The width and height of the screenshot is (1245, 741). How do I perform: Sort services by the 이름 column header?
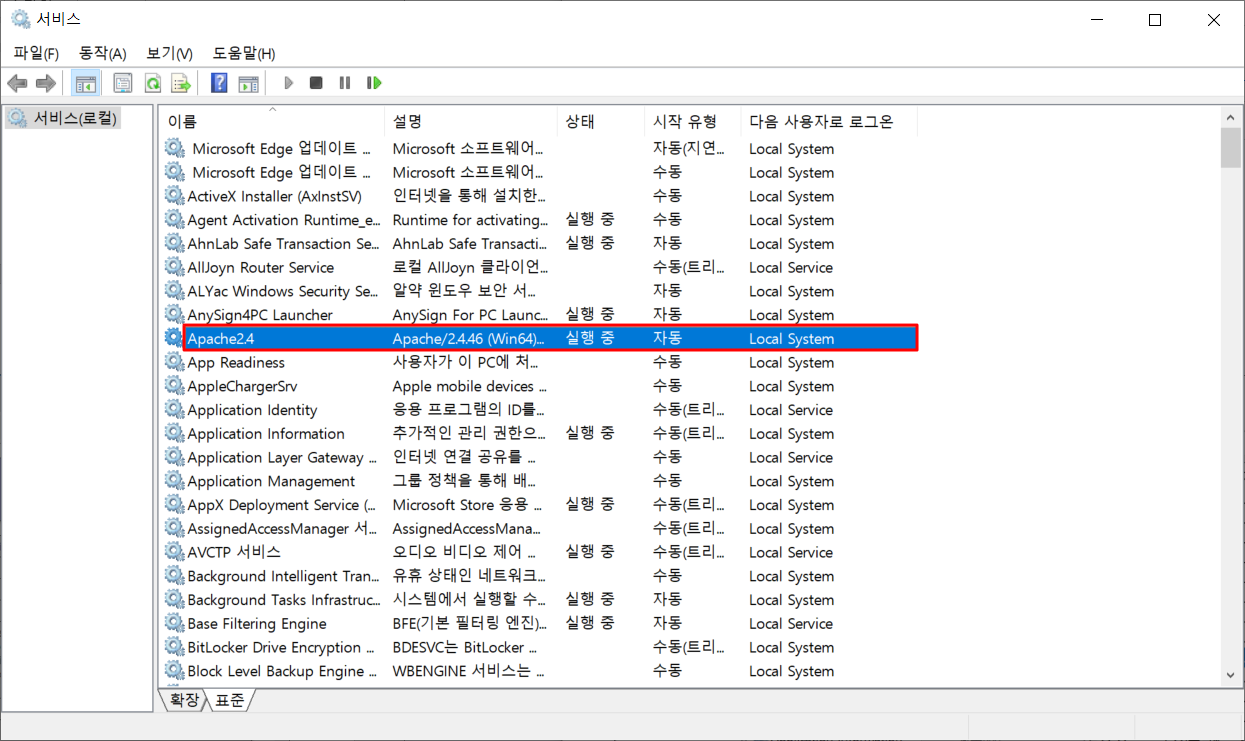(x=272, y=121)
